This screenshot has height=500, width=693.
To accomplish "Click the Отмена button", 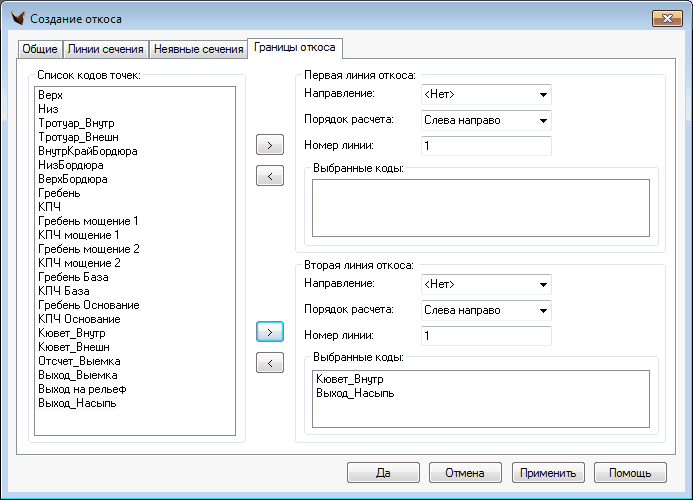I will coord(465,473).
